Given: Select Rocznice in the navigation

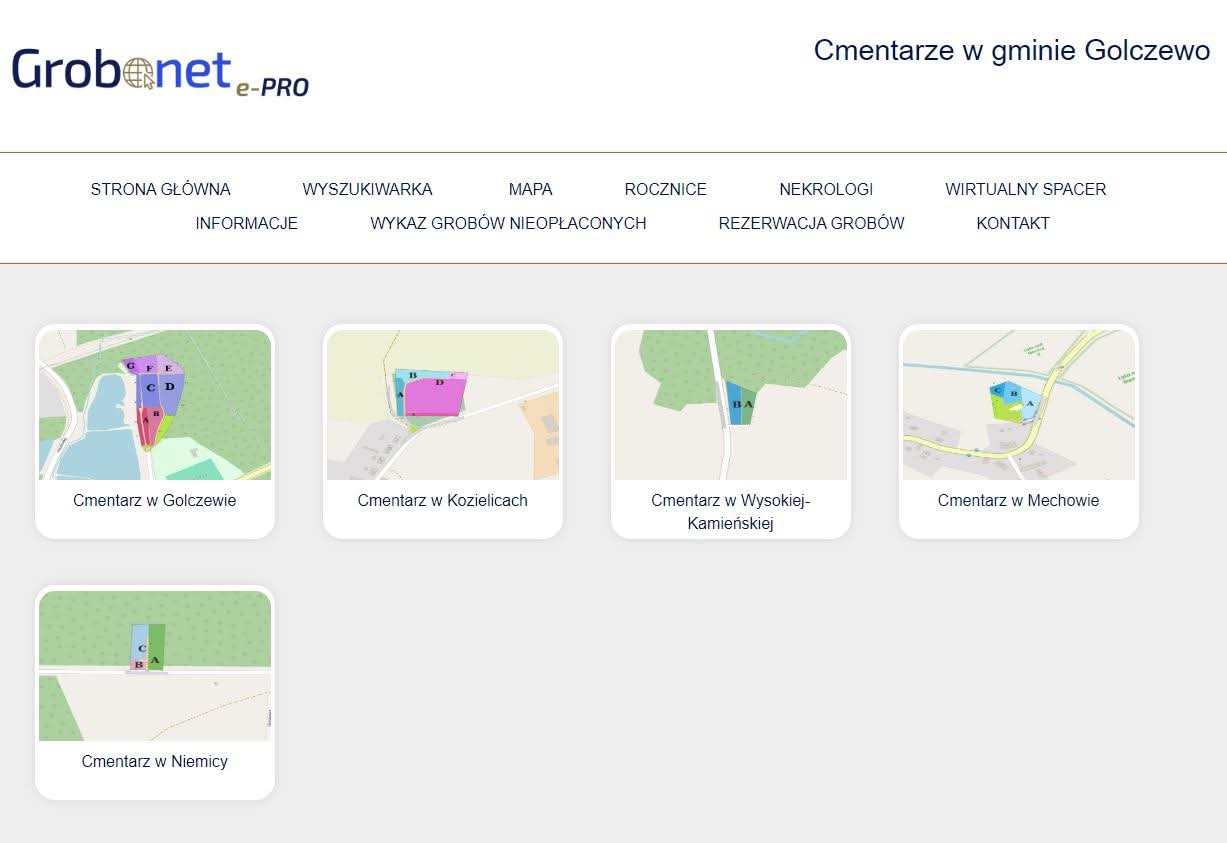Looking at the screenshot, I should [665, 189].
